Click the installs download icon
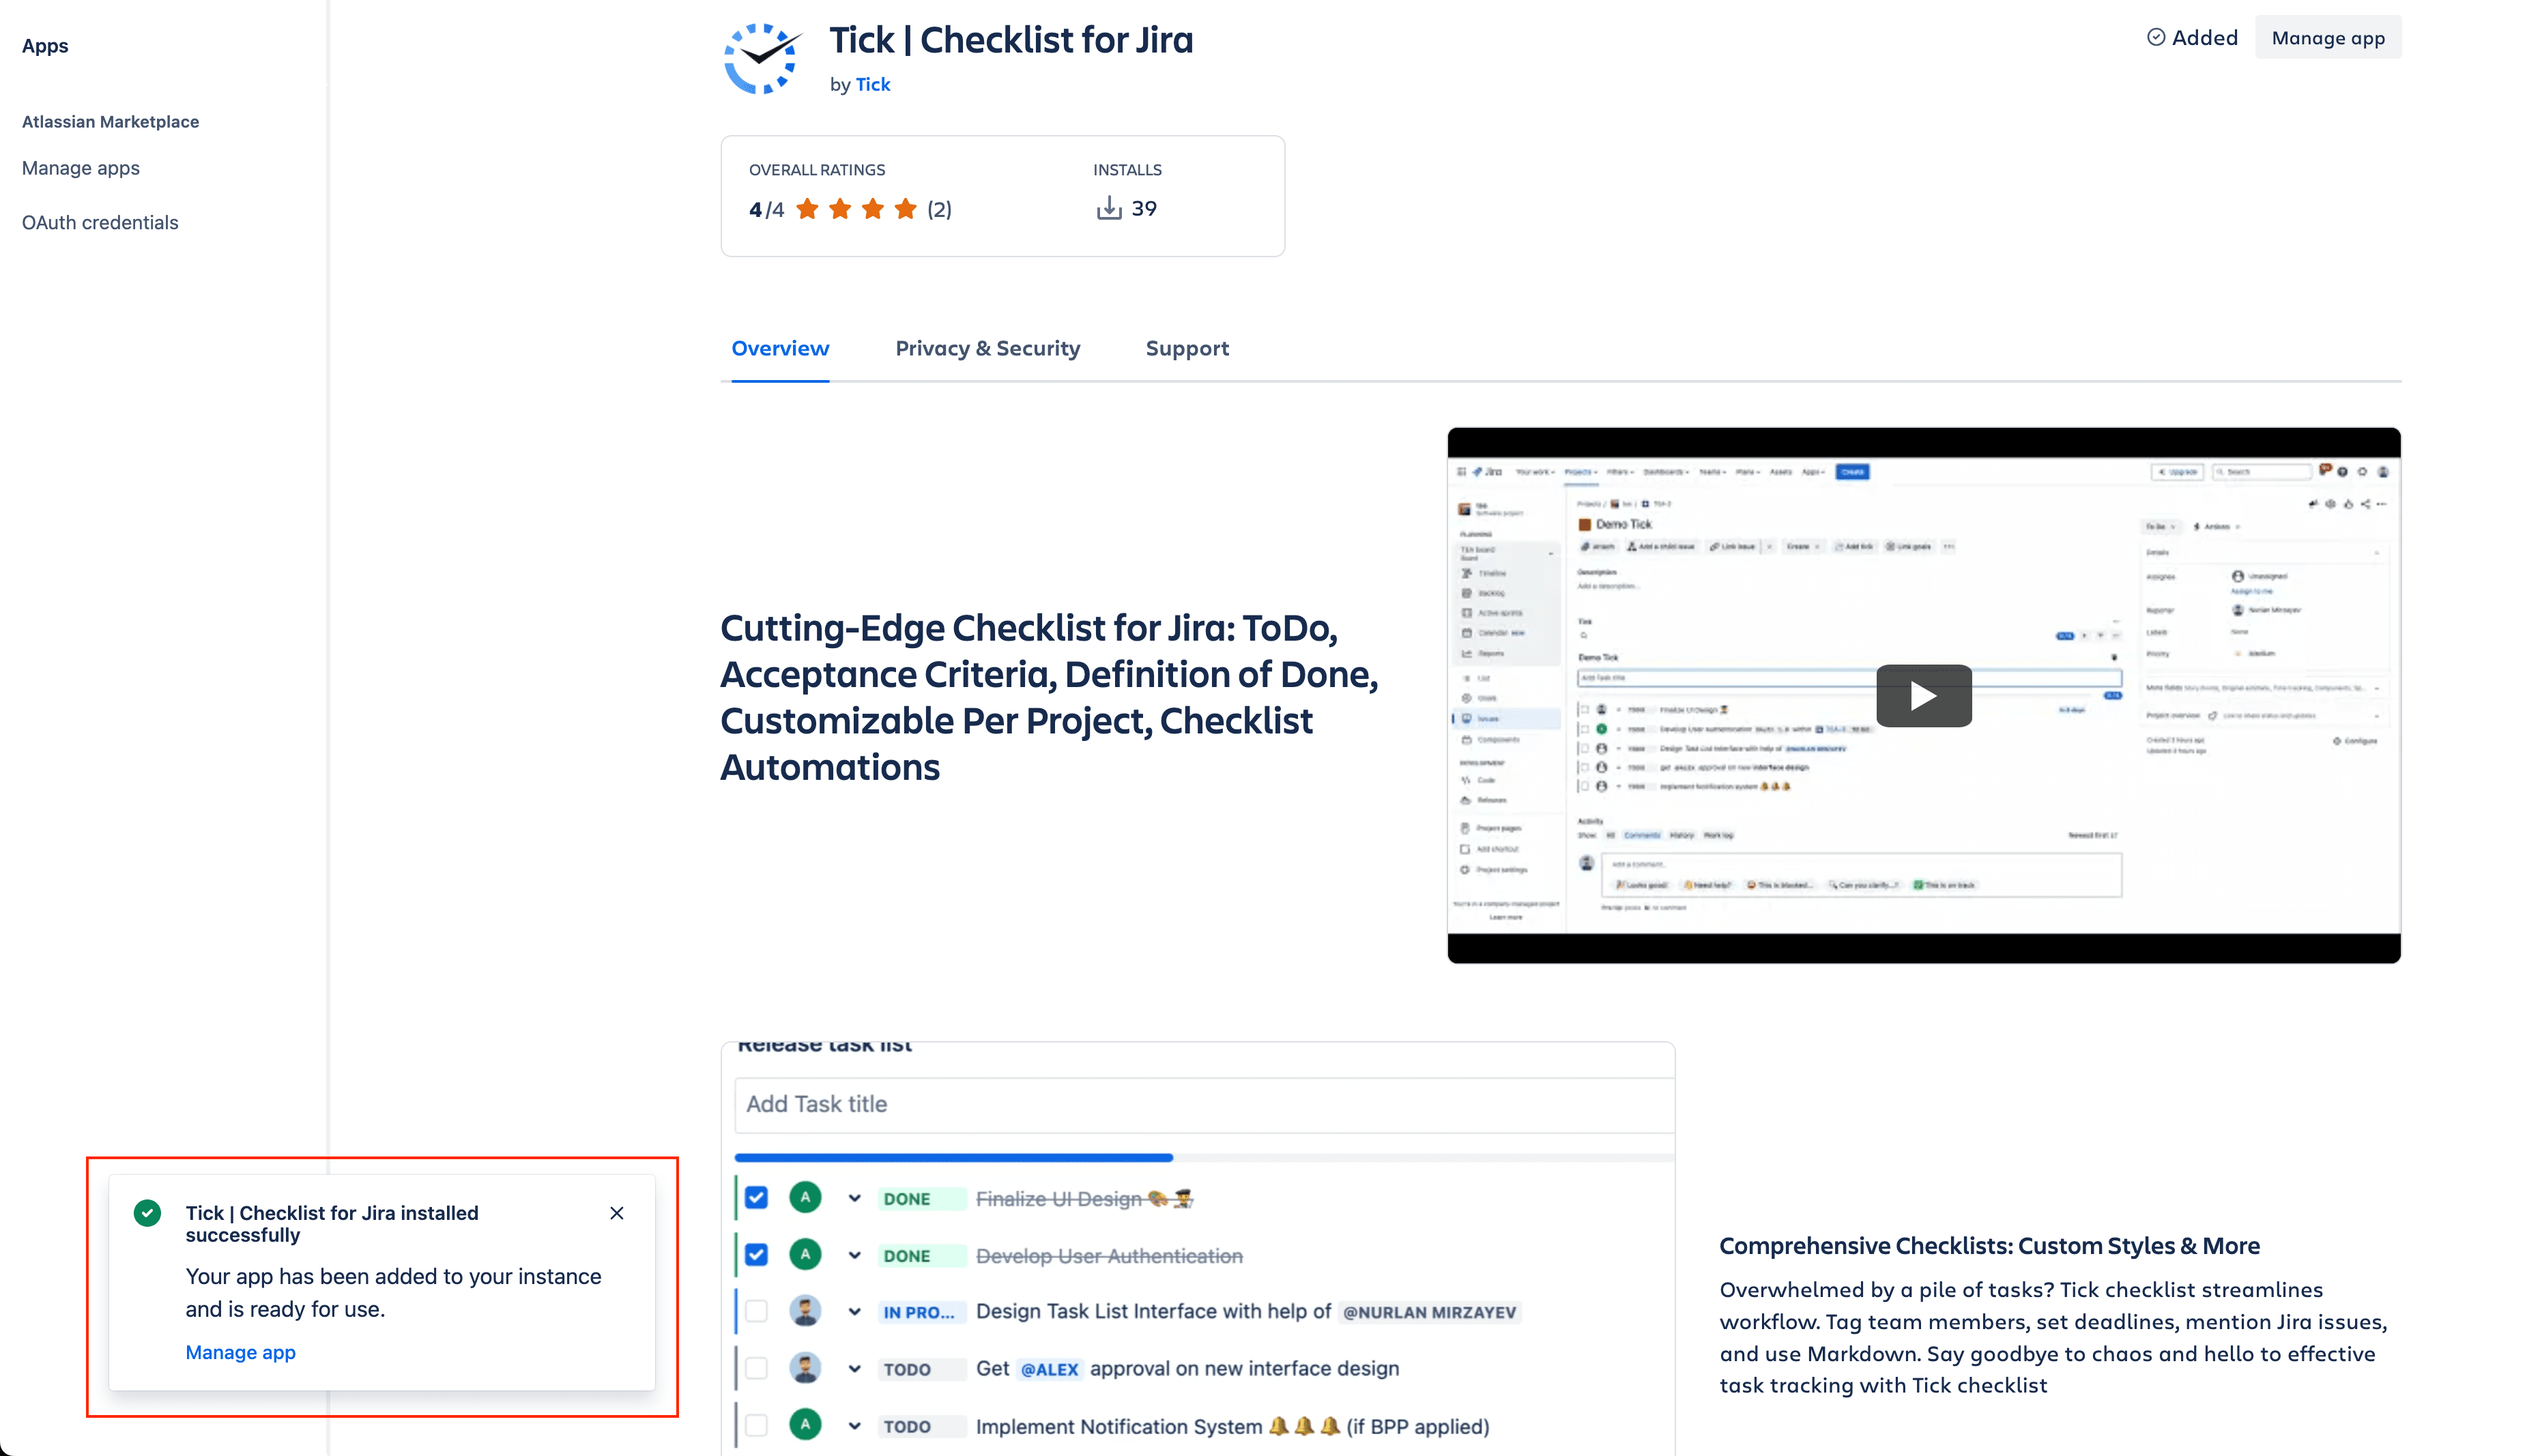2540x1456 pixels. [1108, 208]
